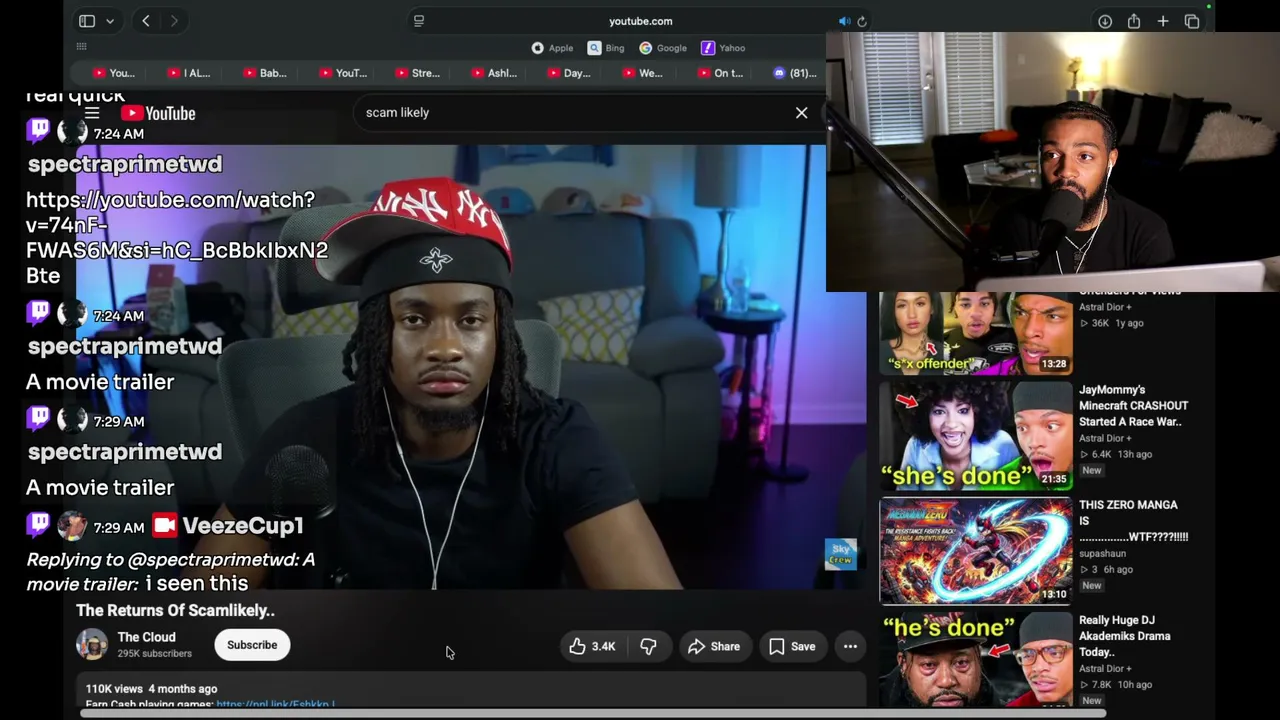Open "JayMommy's Minecraft CRASHOUT" video title
Screen dimensions: 1280x720
1134,406
